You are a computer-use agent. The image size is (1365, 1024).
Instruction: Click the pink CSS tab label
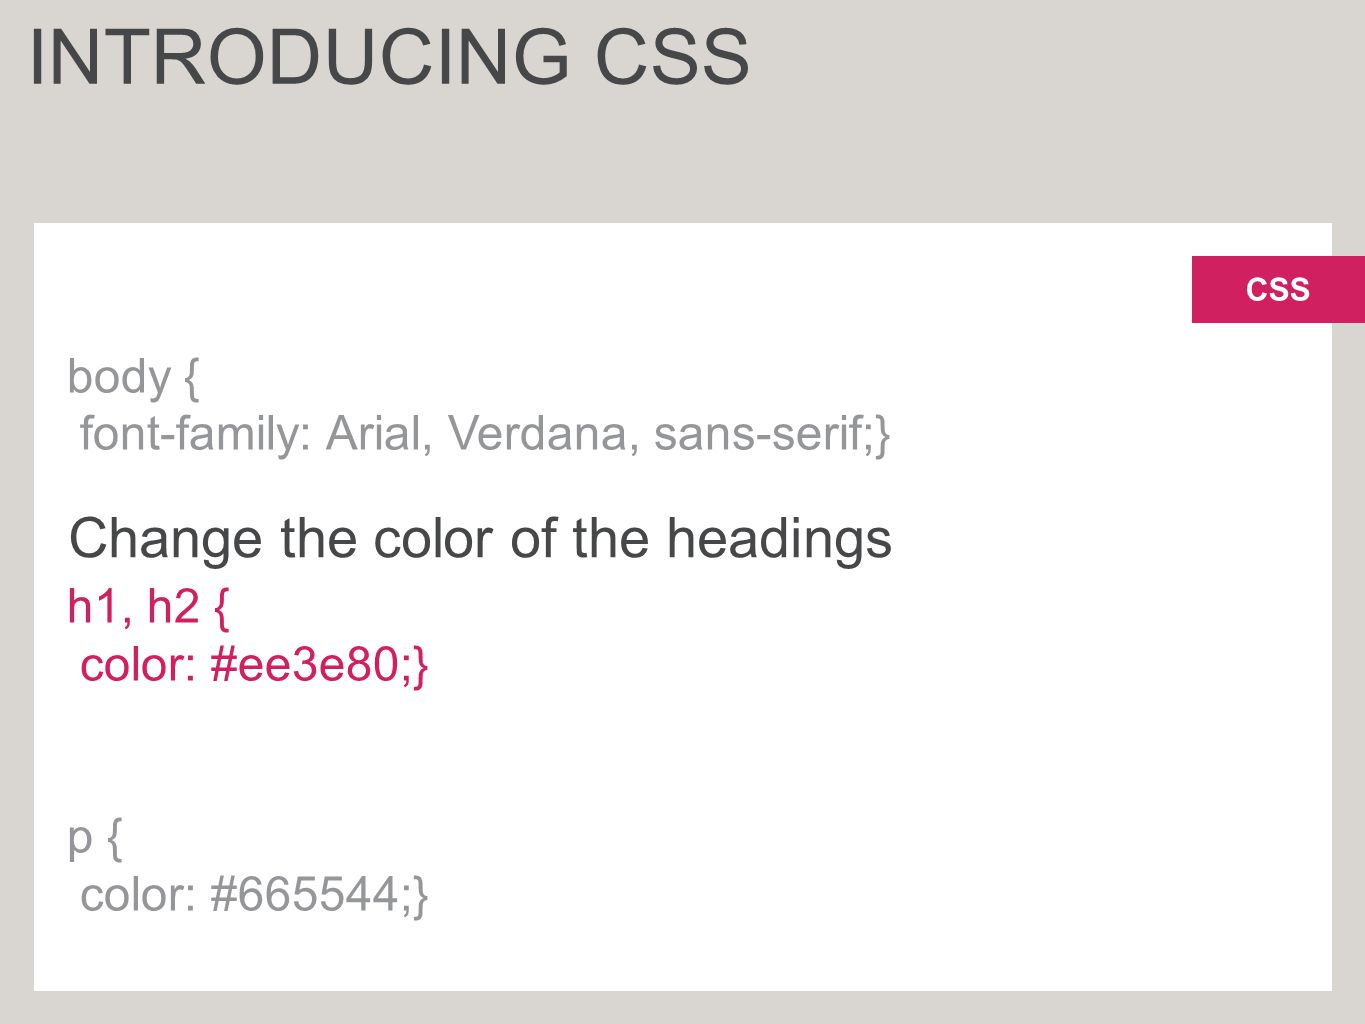tap(1277, 290)
